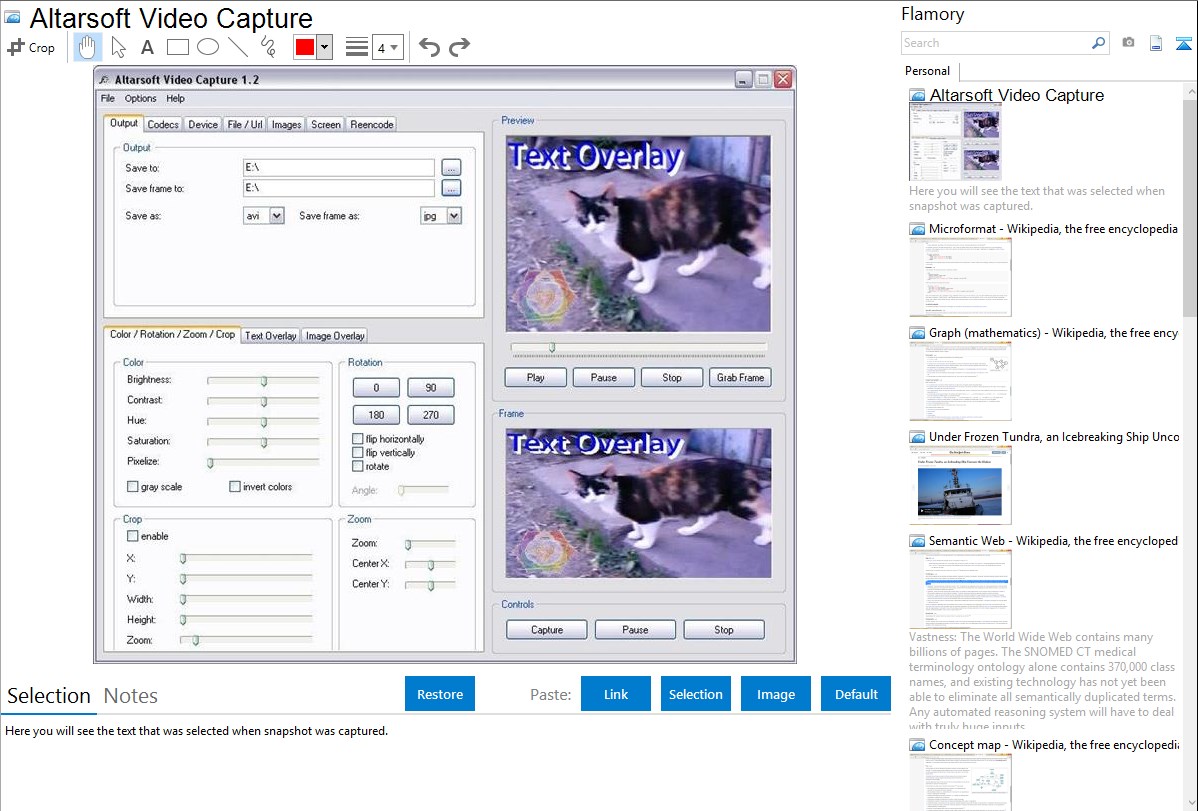Viewport: 1198px width, 811px height.
Task: Click the Paste Image button
Action: pyautogui.click(x=775, y=694)
